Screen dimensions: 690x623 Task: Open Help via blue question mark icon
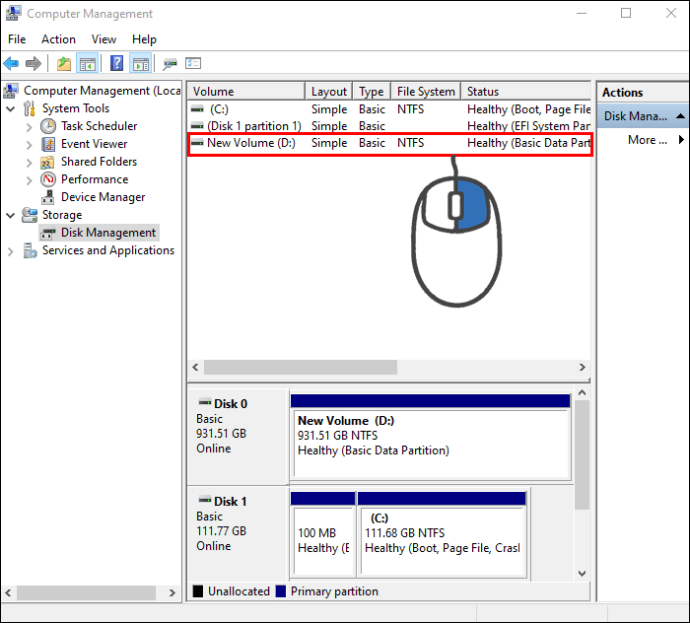coord(117,63)
